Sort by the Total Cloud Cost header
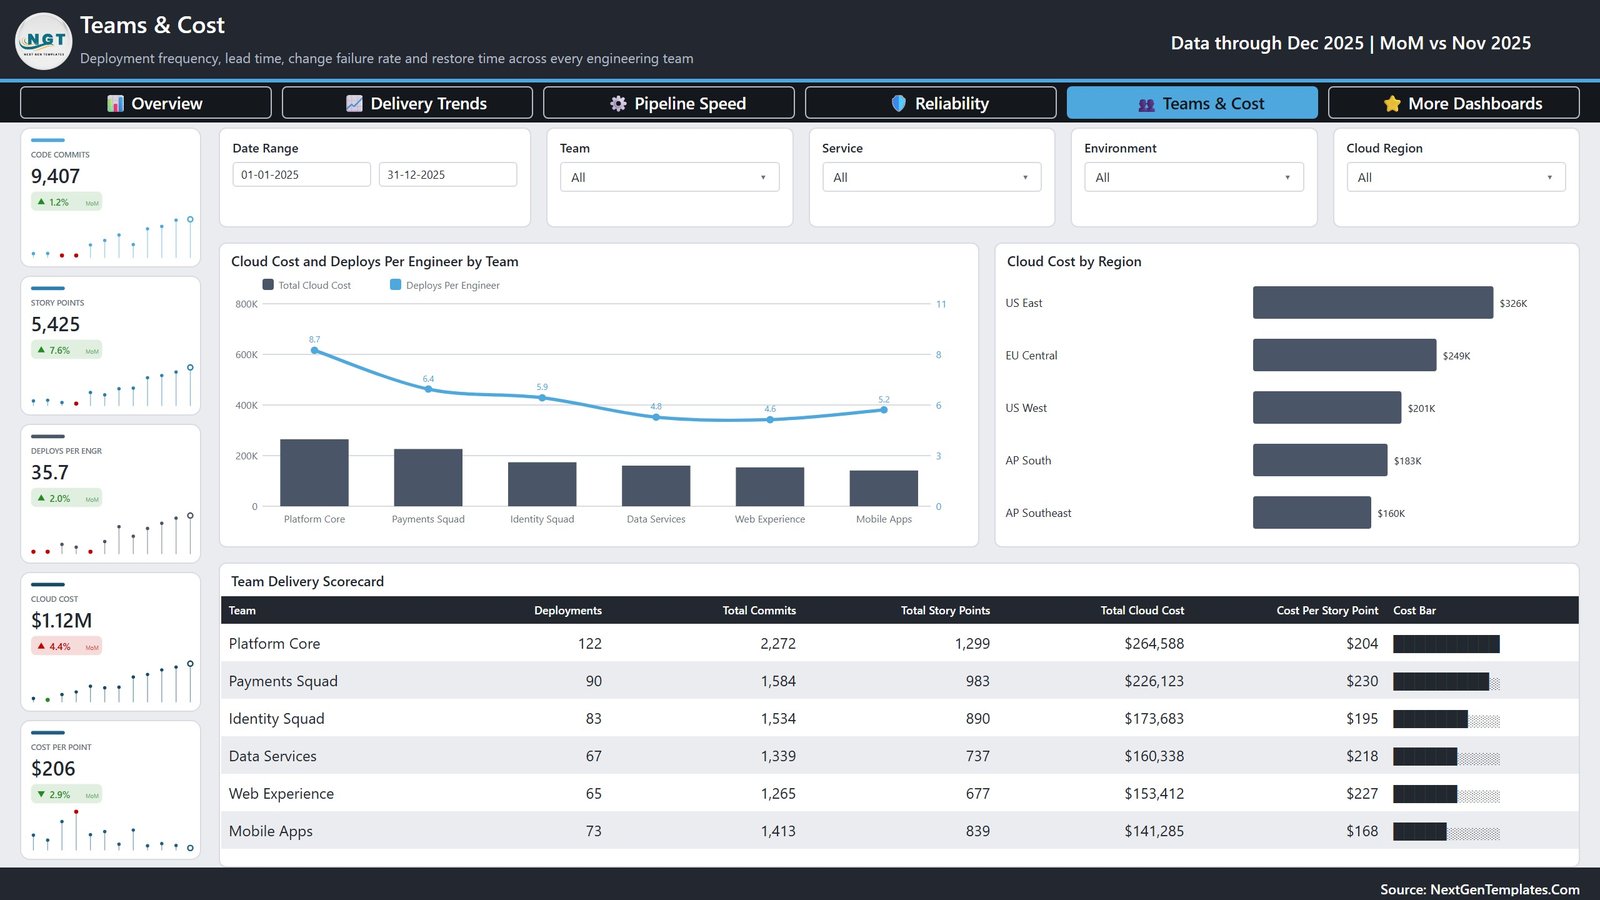 [x=1142, y=610]
